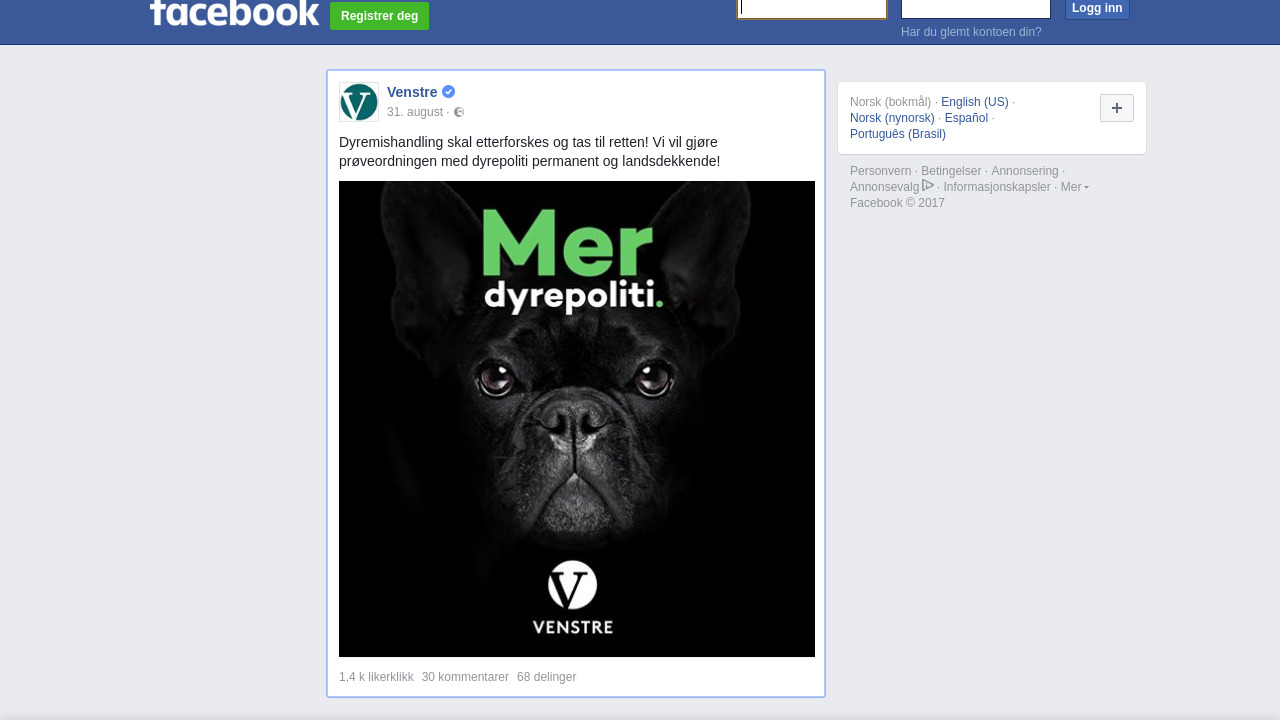Image resolution: width=1280 pixels, height=720 pixels.
Task: Click the plus icon to add language
Action: point(1117,108)
